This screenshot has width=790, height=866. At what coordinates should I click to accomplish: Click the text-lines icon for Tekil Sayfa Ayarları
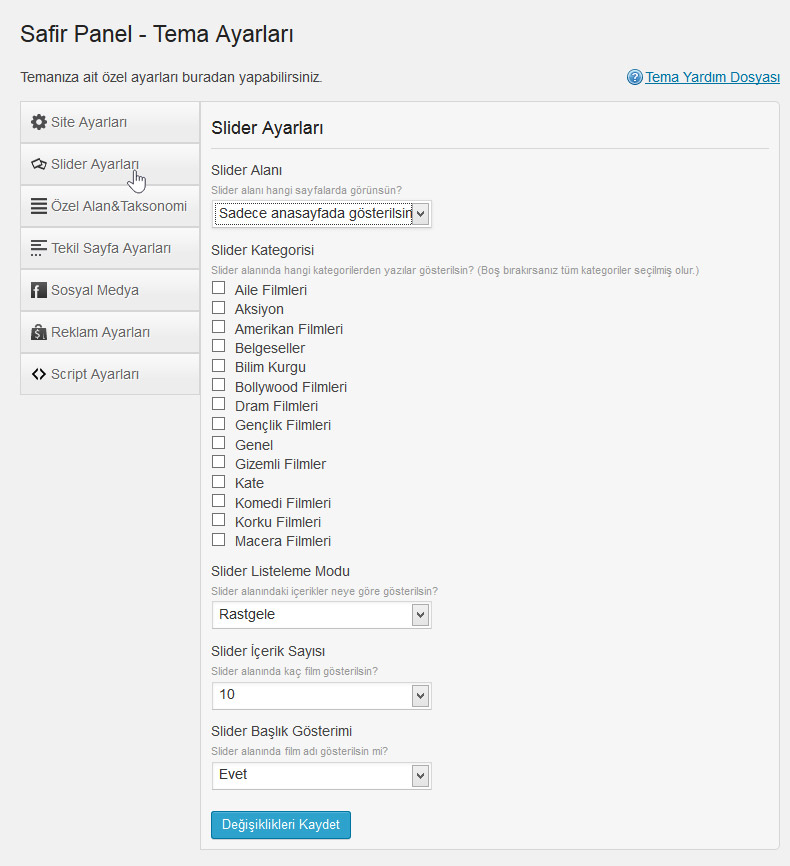point(39,248)
